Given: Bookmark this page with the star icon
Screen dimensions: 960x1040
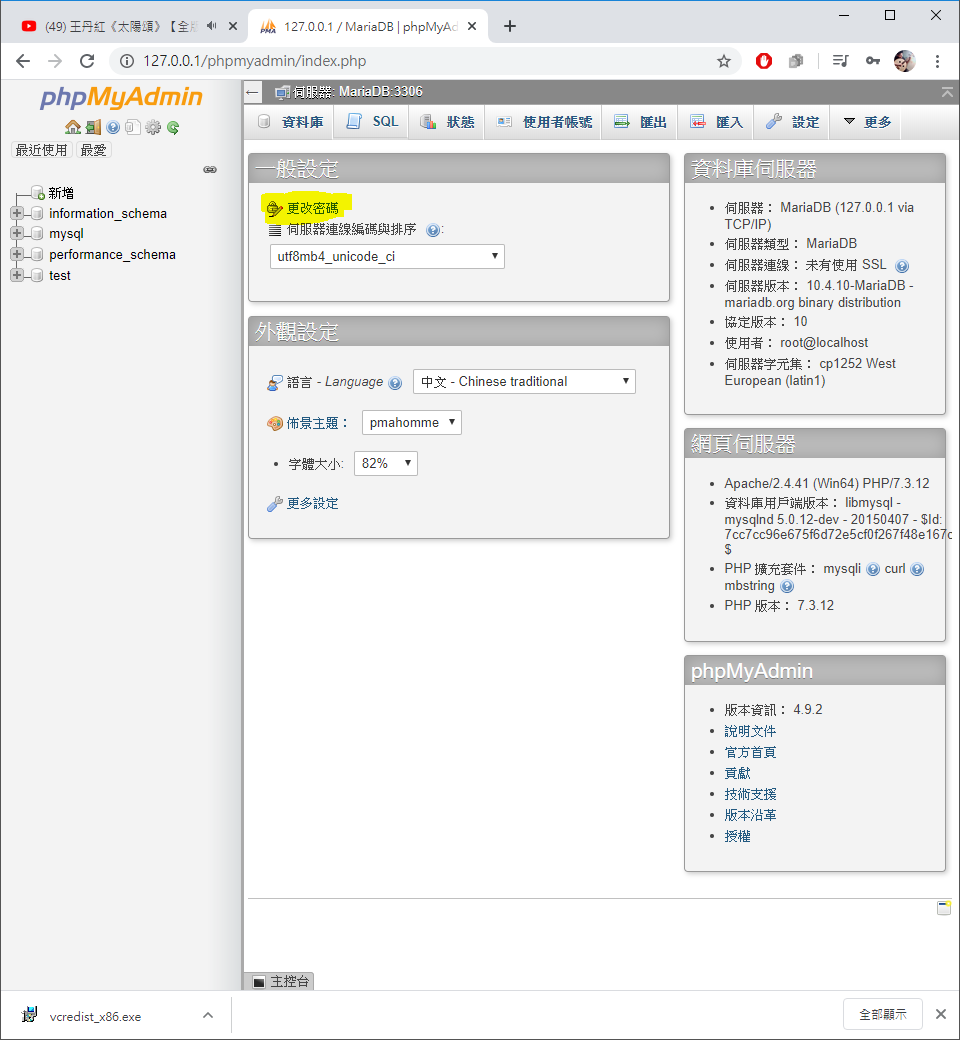Looking at the screenshot, I should click(724, 61).
